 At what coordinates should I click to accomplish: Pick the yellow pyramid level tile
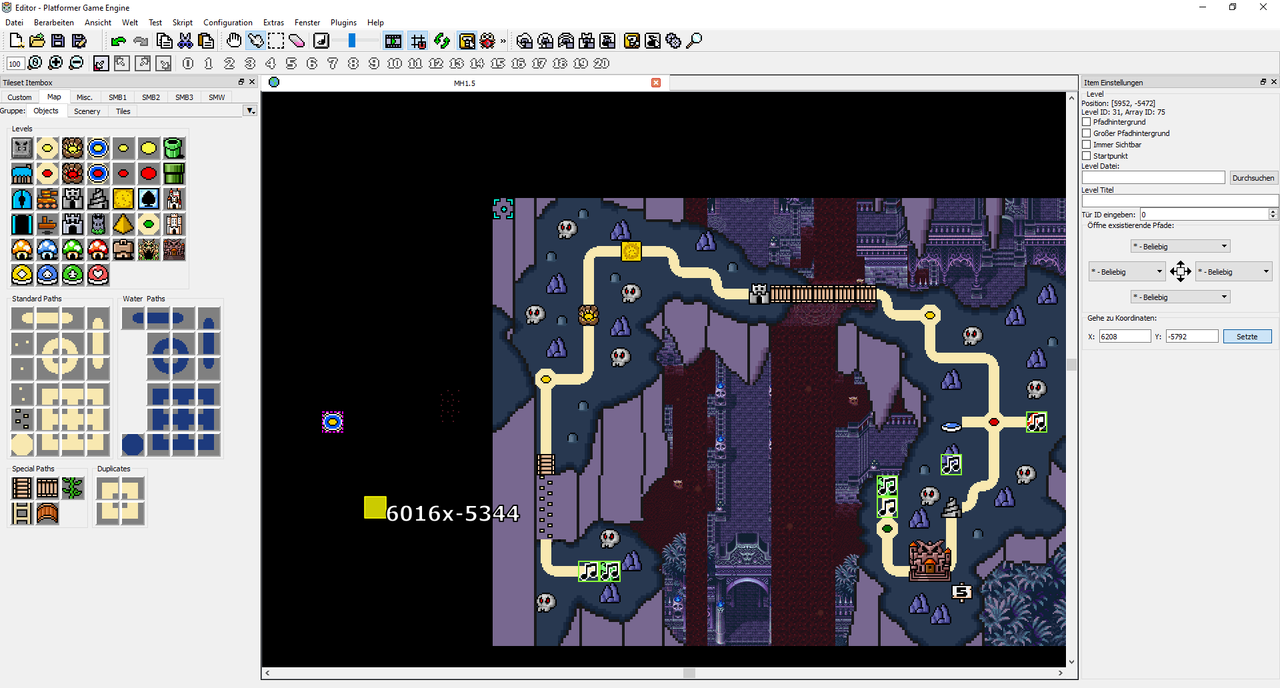point(123,224)
